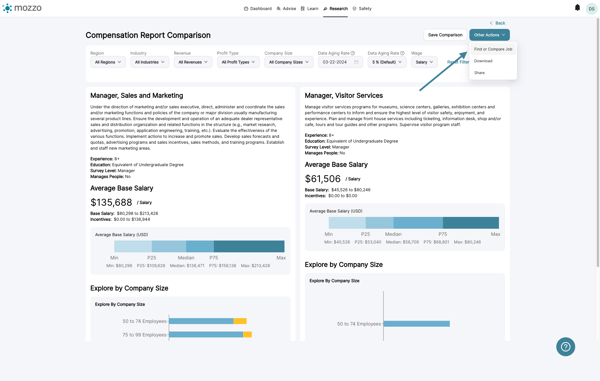Image resolution: width=600 pixels, height=381 pixels.
Task: Select Share from Other Actions menu
Action: (x=479, y=73)
